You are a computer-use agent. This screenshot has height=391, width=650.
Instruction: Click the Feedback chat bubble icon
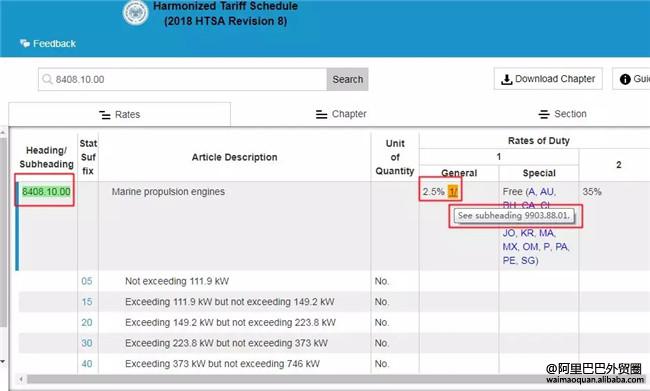click(x=25, y=43)
